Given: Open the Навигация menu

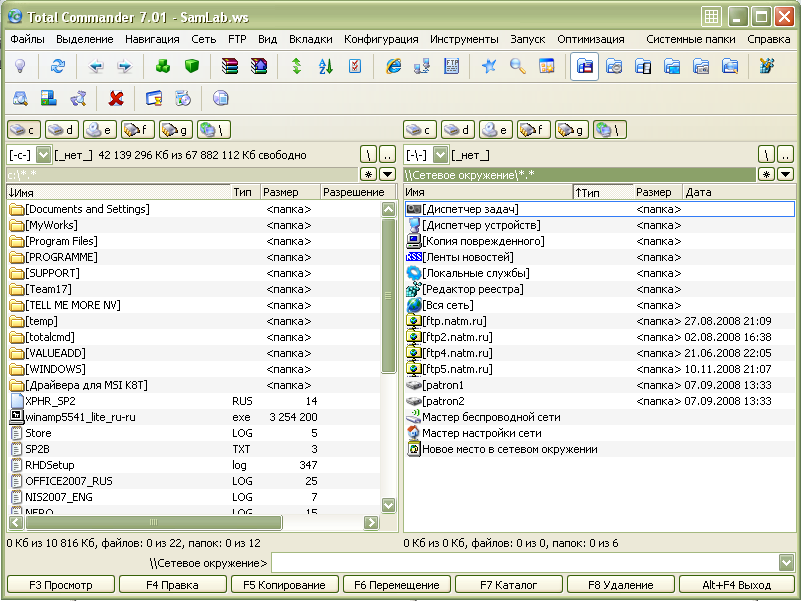Looking at the screenshot, I should (x=152, y=39).
